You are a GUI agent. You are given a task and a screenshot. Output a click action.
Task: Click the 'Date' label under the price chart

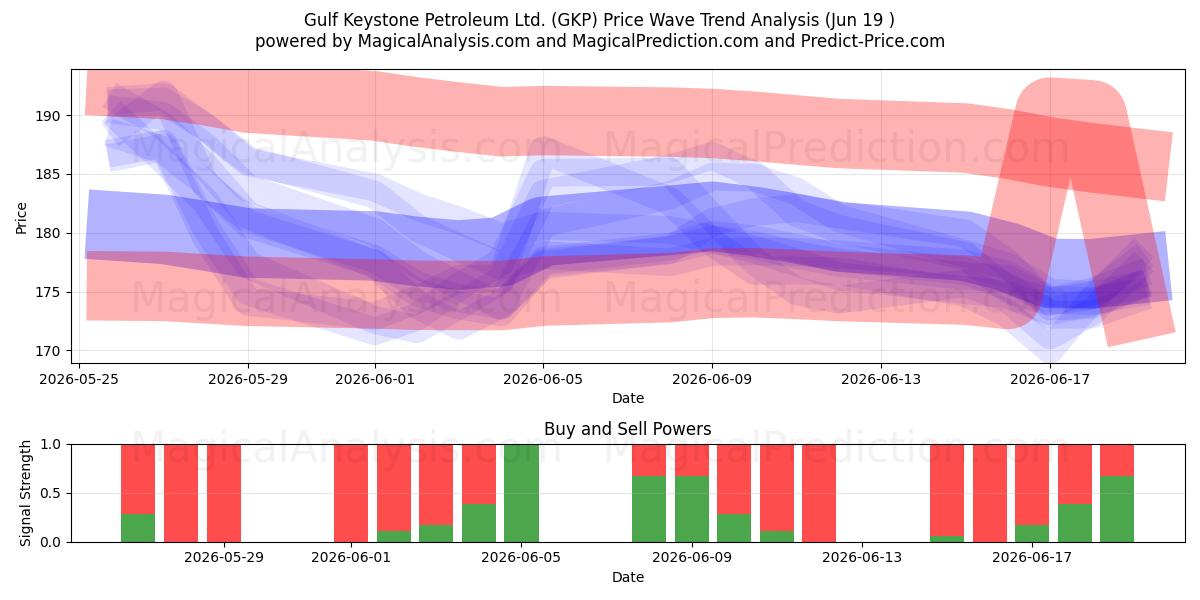pos(628,398)
